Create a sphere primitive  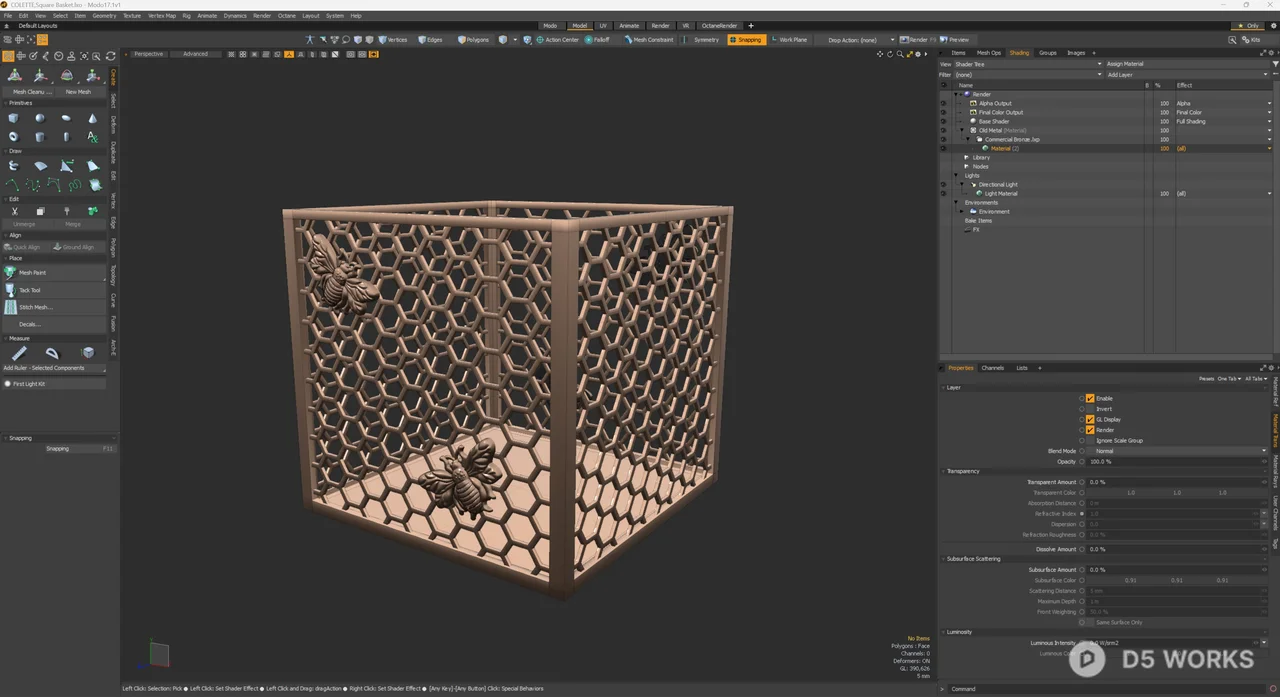pyautogui.click(x=40, y=118)
